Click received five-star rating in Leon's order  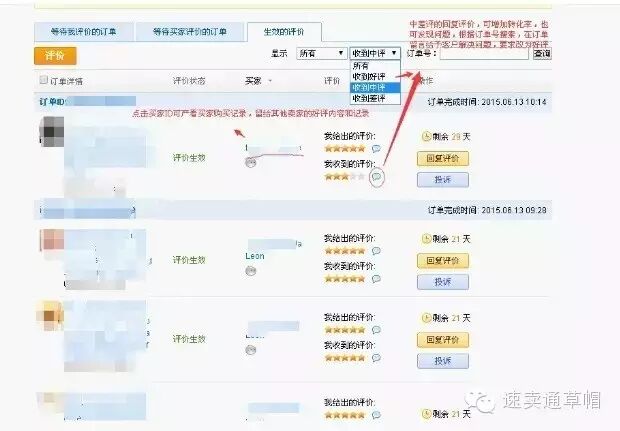coord(344,279)
